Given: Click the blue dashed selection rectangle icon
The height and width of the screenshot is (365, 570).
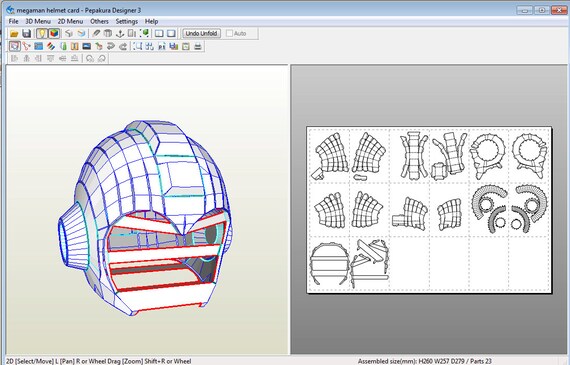Looking at the screenshot, I should (x=137, y=46).
